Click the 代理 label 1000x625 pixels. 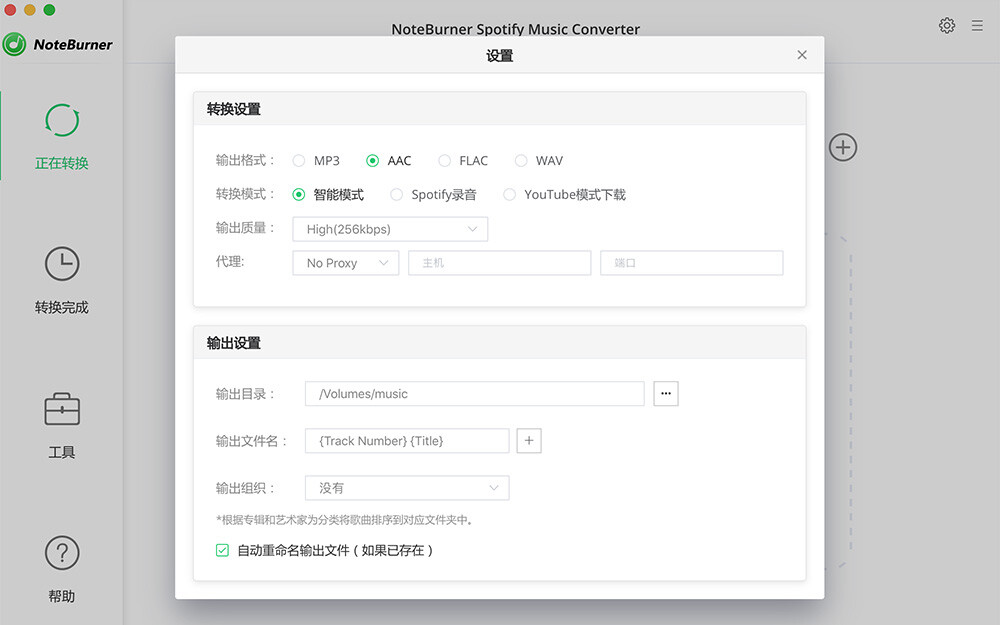pyautogui.click(x=230, y=261)
